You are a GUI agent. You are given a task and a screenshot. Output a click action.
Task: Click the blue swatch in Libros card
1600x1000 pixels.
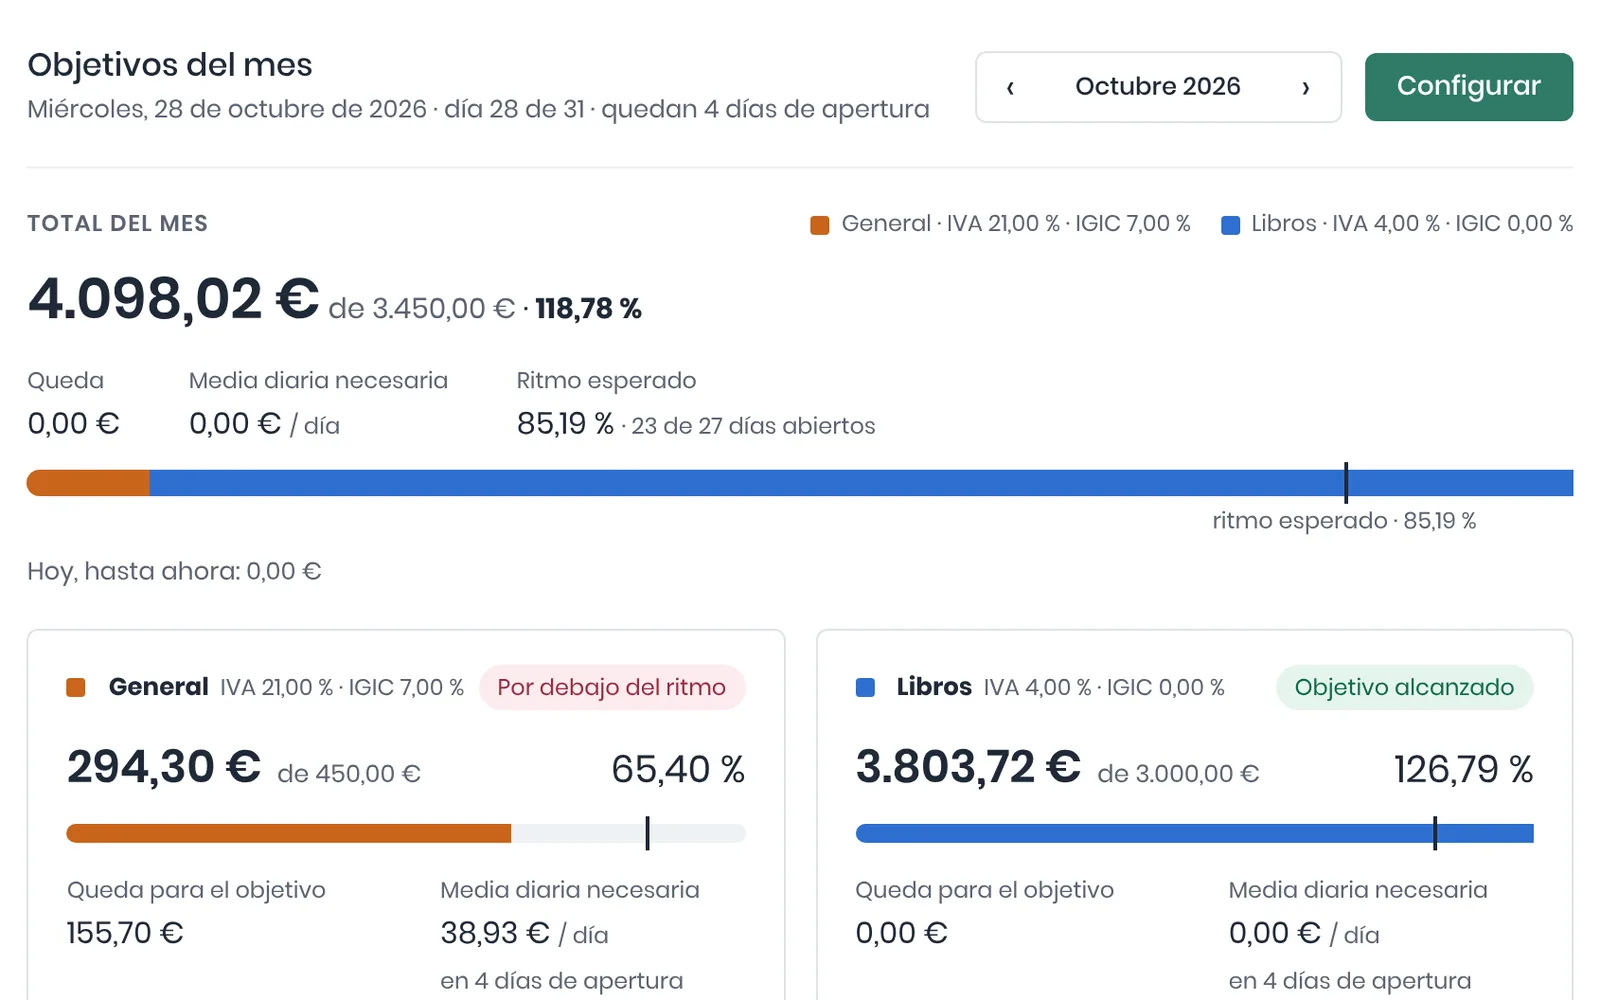tap(866, 687)
